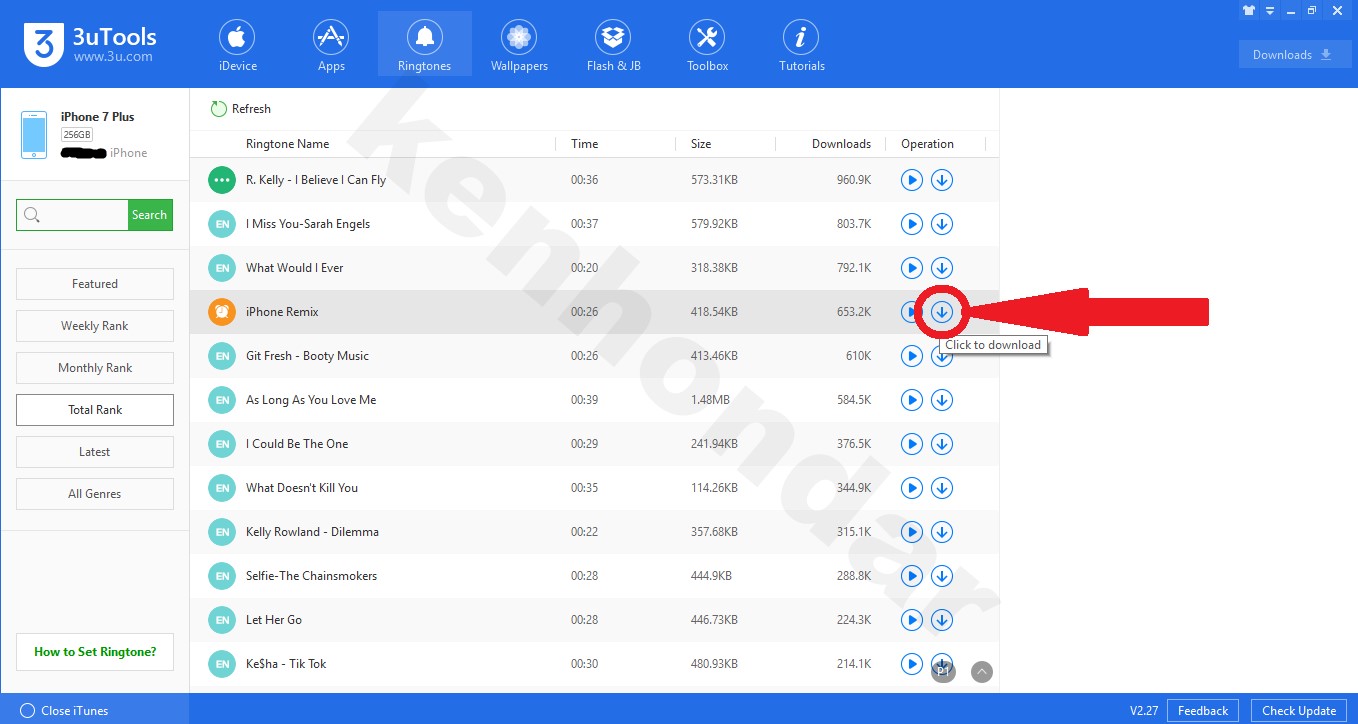
Task: Click the Check Update button
Action: point(1299,711)
